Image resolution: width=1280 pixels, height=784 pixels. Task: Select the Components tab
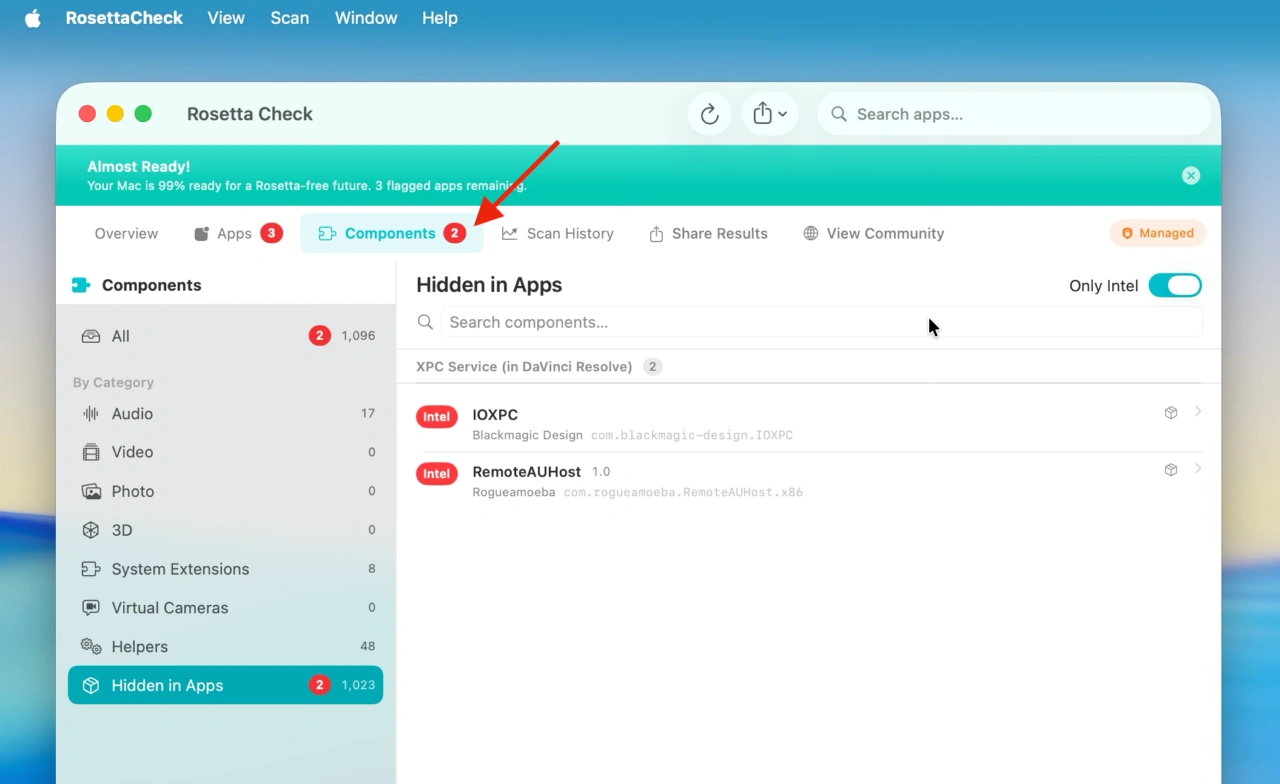(392, 233)
